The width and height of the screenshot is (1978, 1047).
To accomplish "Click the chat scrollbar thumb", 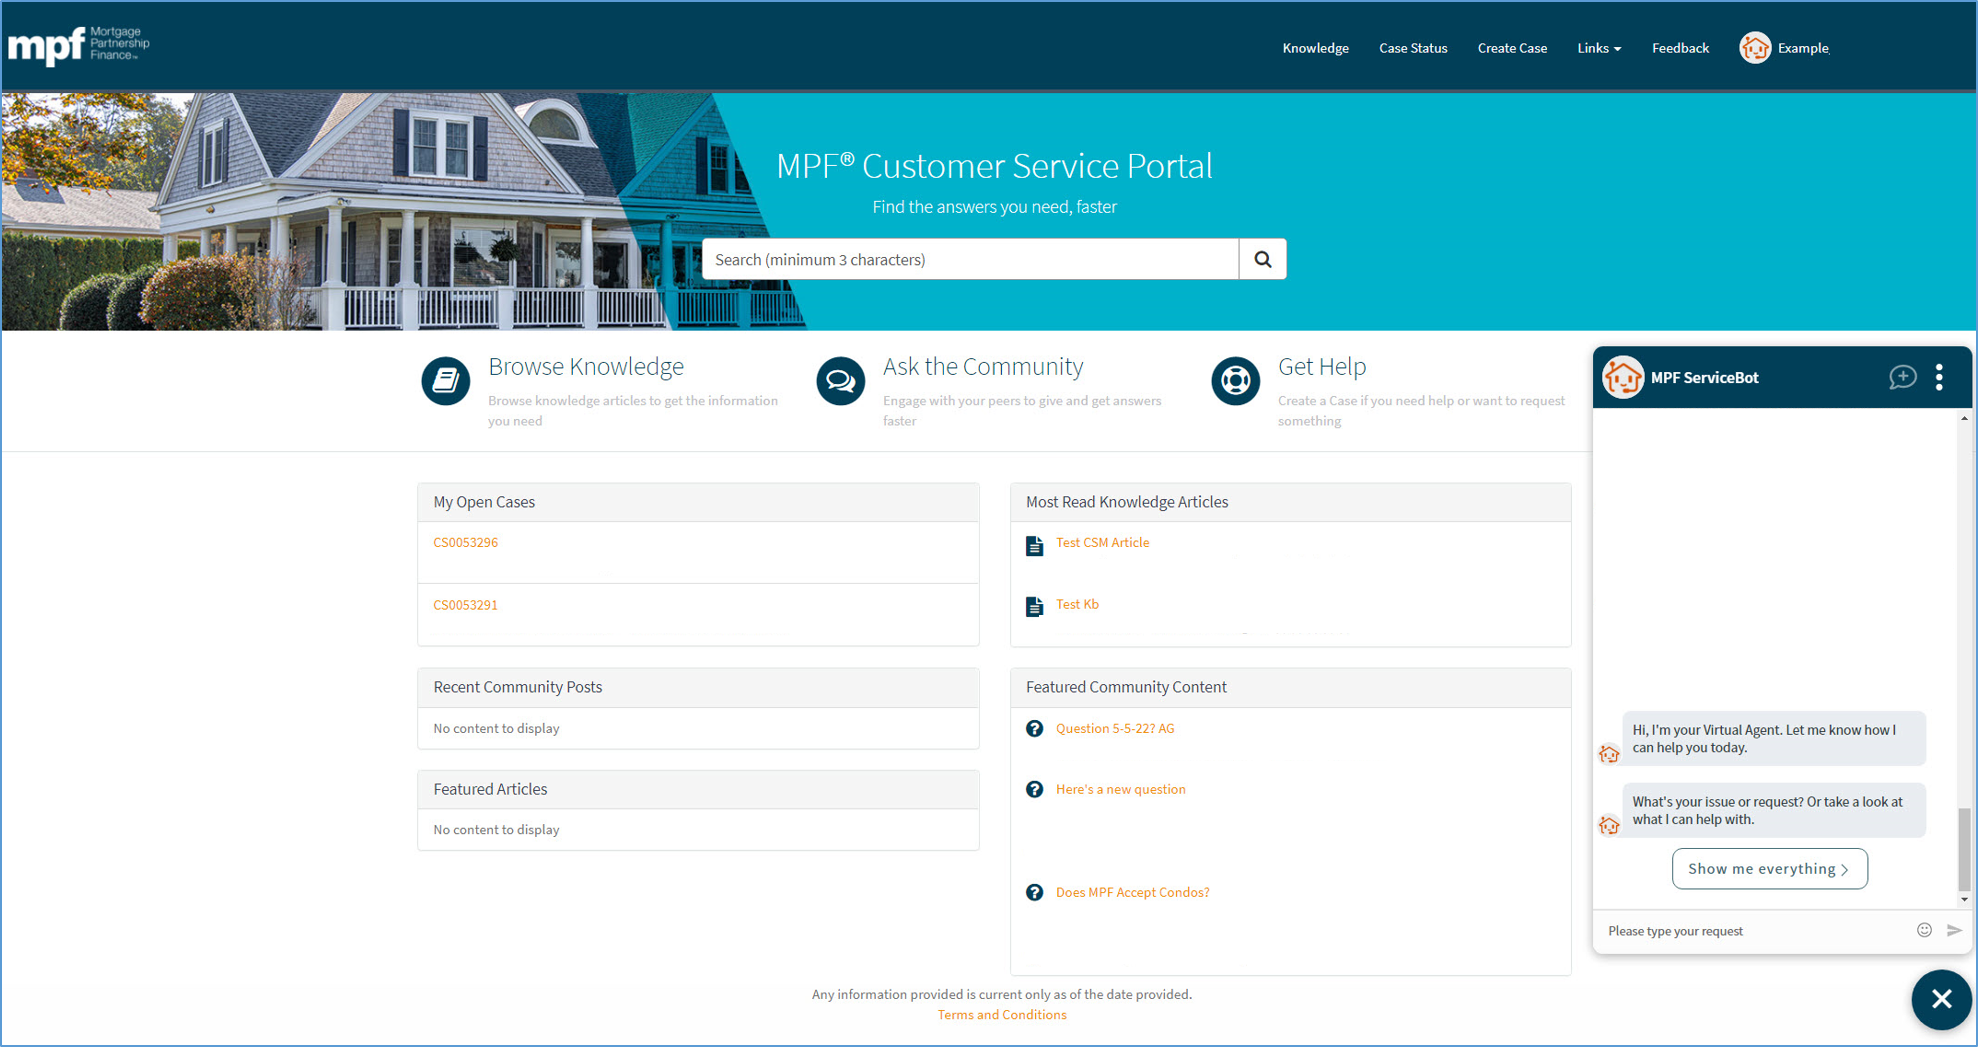I will [1964, 848].
